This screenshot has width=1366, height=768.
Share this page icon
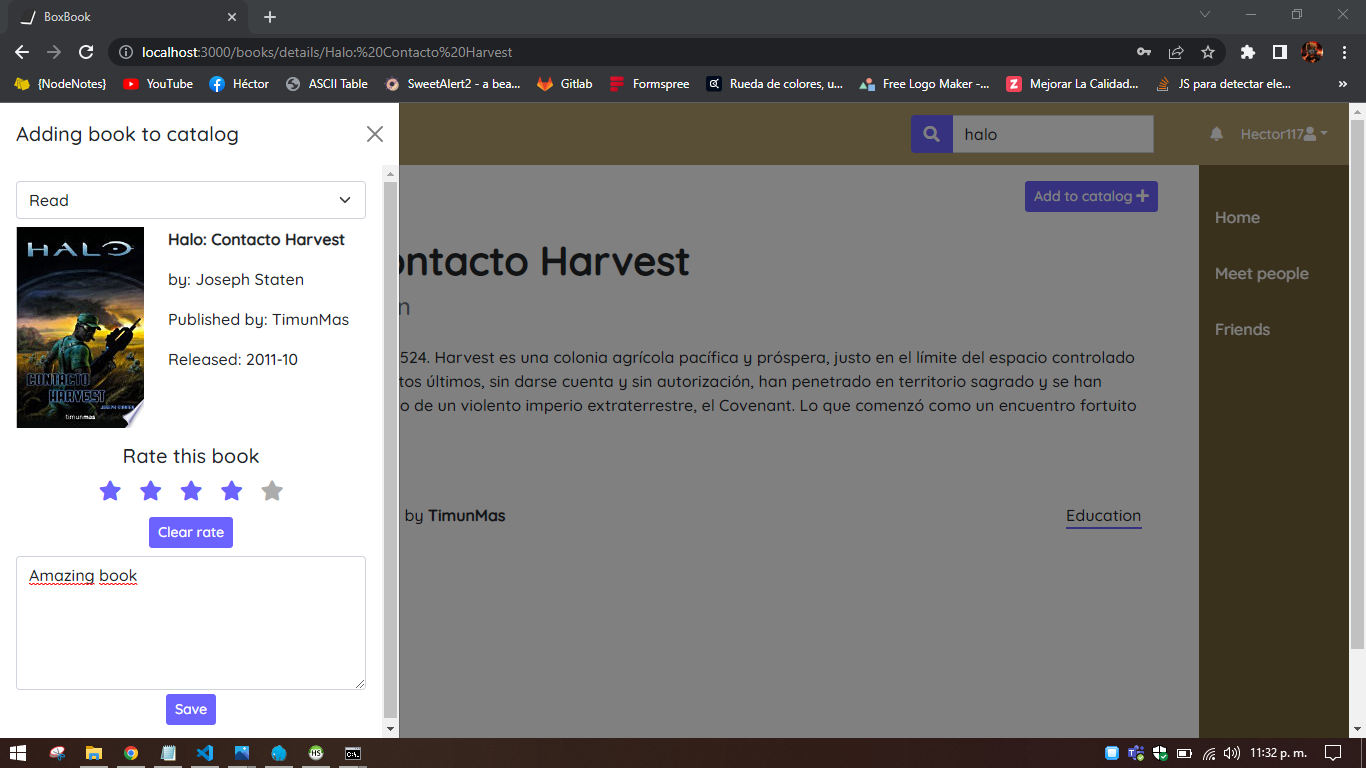pyautogui.click(x=1176, y=52)
